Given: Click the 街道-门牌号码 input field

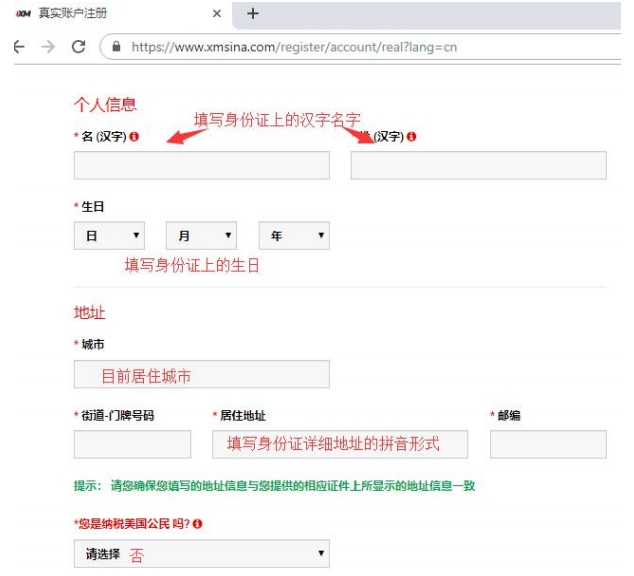Looking at the screenshot, I should coord(132,445).
